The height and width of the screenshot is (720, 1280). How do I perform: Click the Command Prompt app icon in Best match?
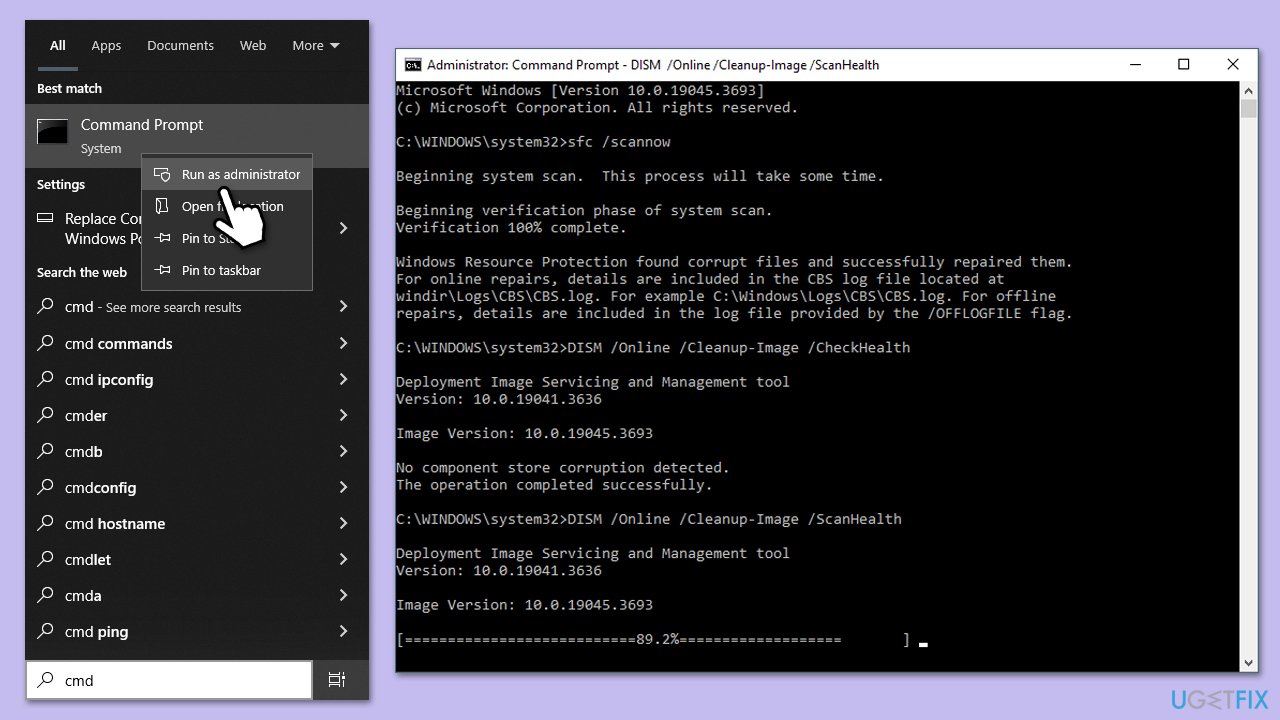coord(53,132)
